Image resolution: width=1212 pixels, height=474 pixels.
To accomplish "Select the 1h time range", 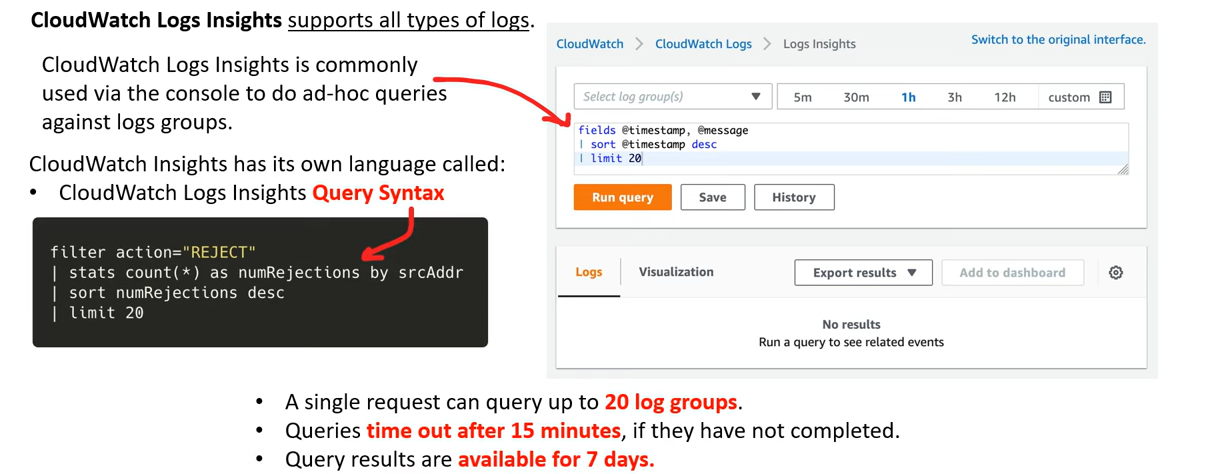I will tap(908, 97).
